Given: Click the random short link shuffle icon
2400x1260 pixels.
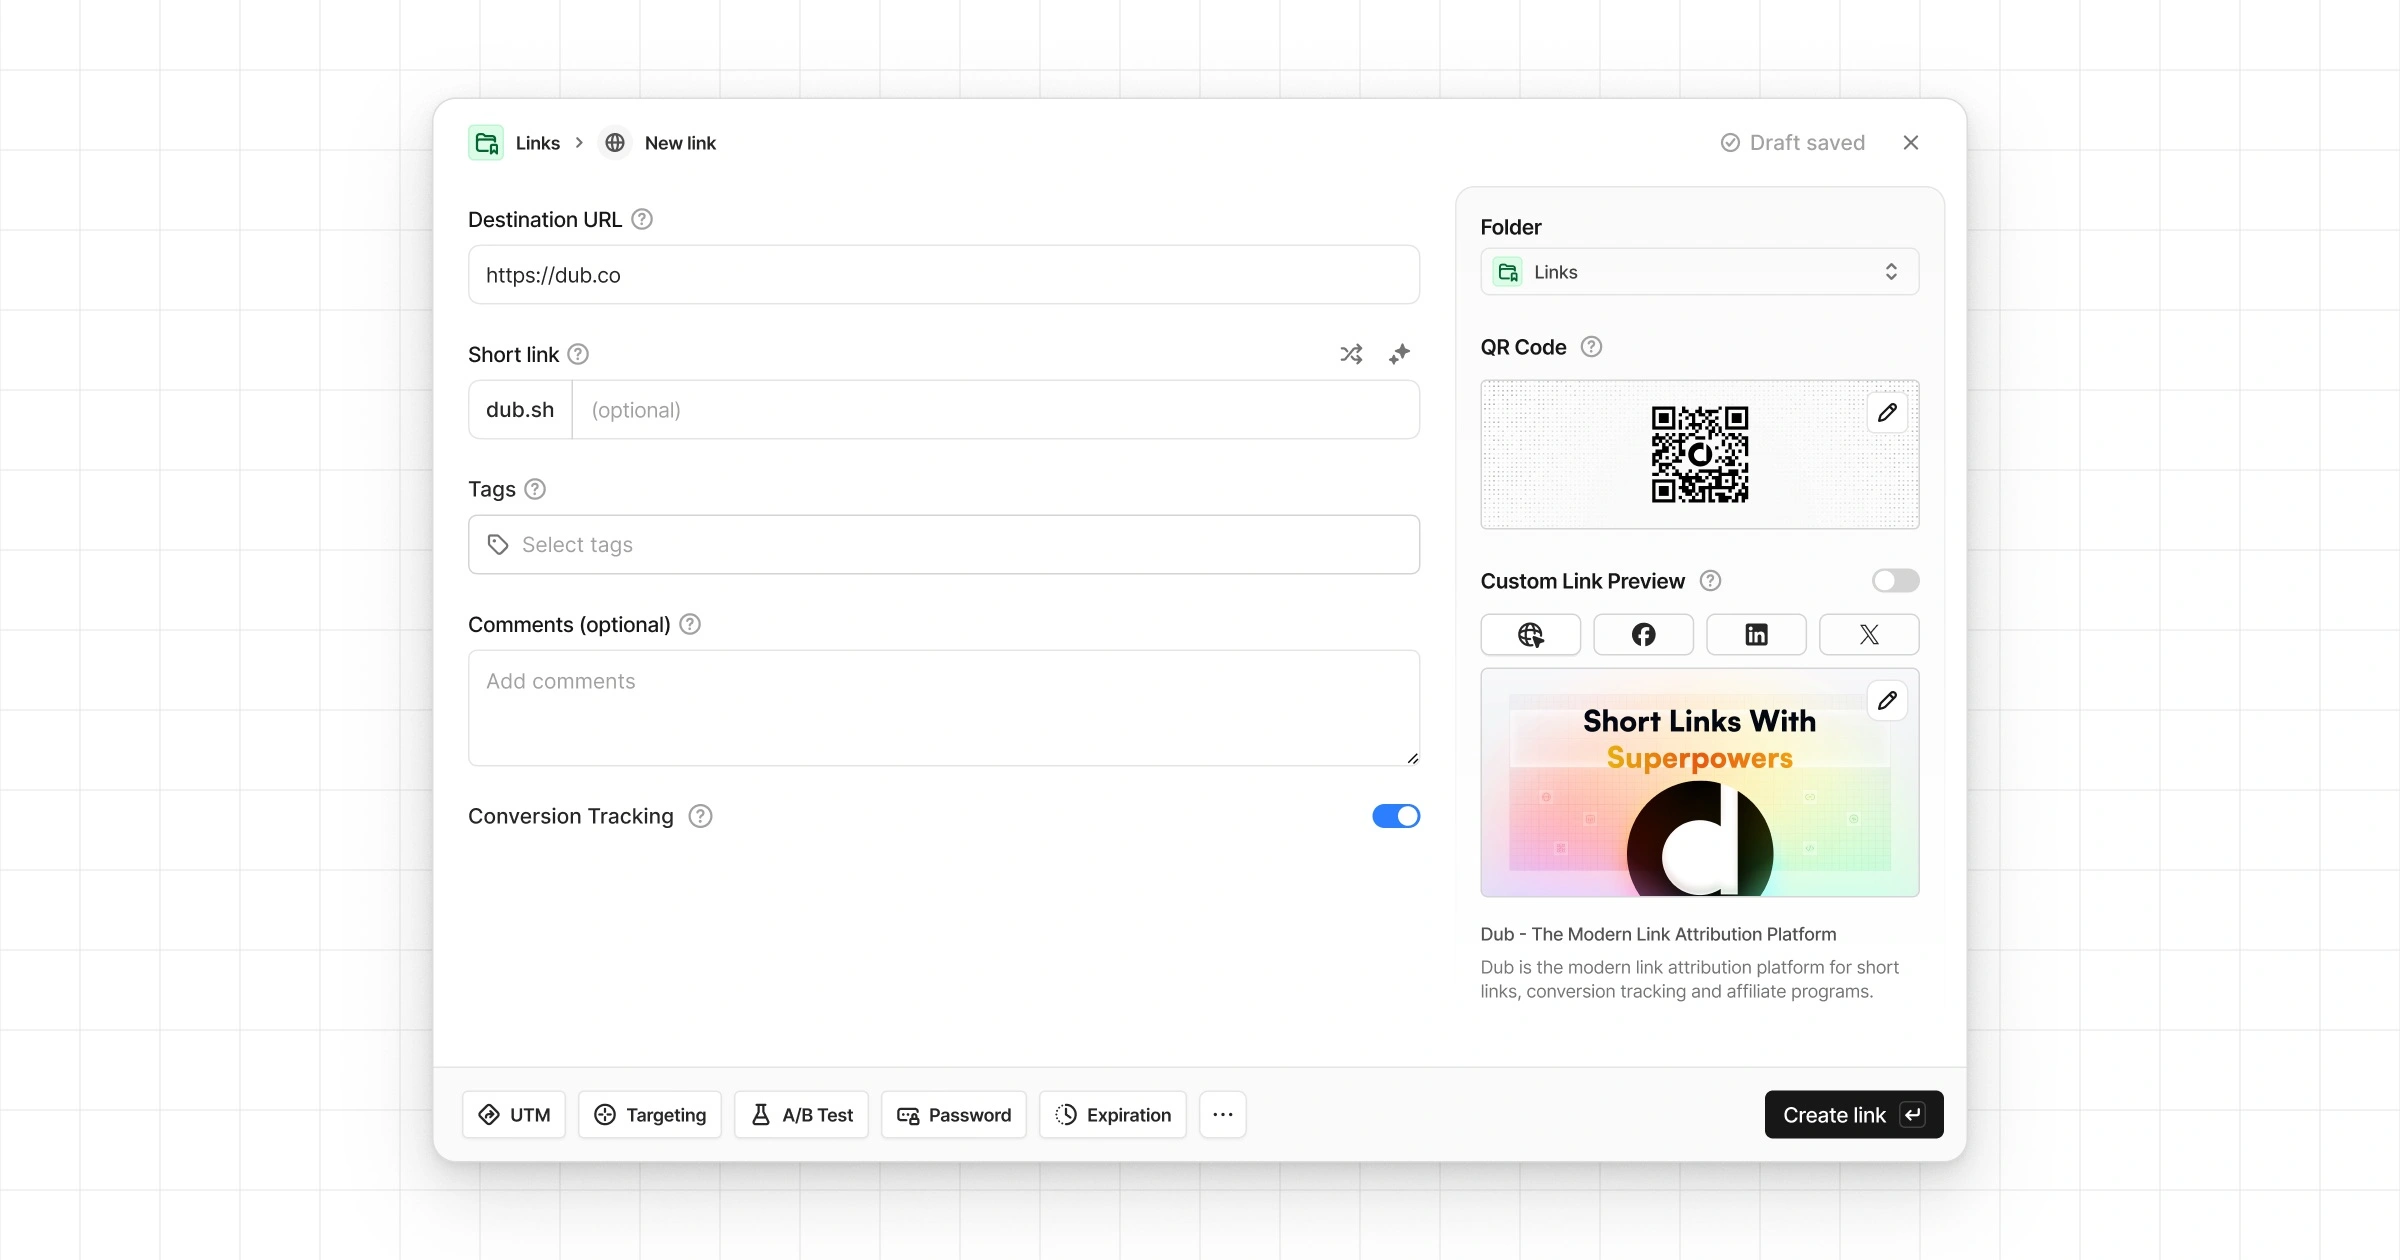Looking at the screenshot, I should [1351, 354].
